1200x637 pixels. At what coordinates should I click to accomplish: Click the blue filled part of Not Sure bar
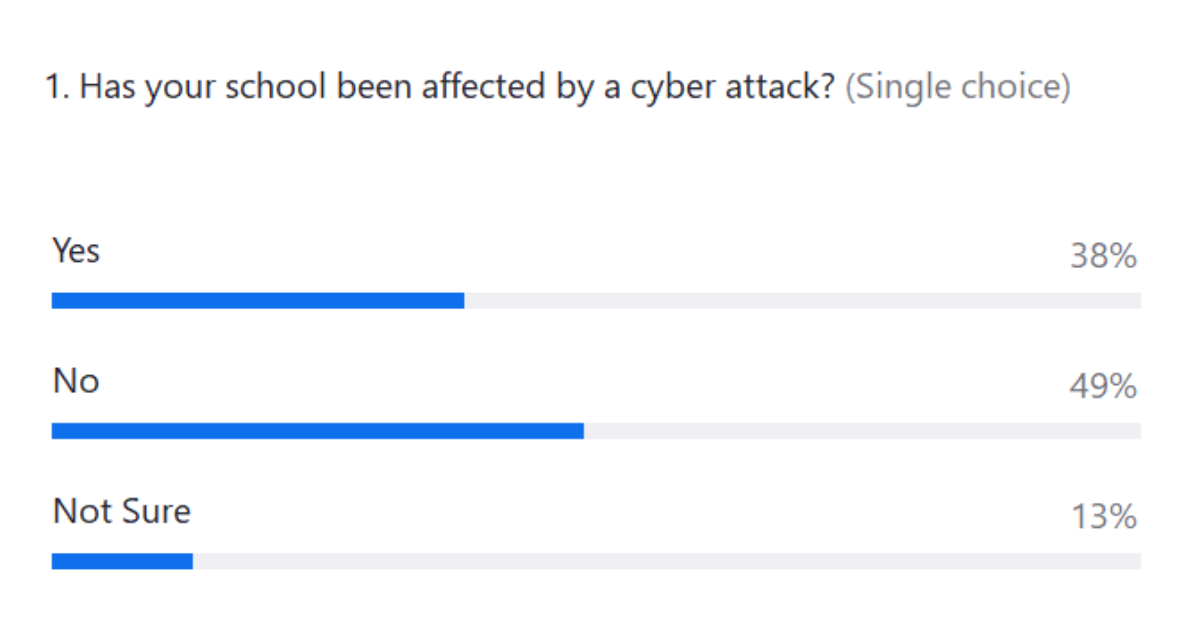pos(122,561)
